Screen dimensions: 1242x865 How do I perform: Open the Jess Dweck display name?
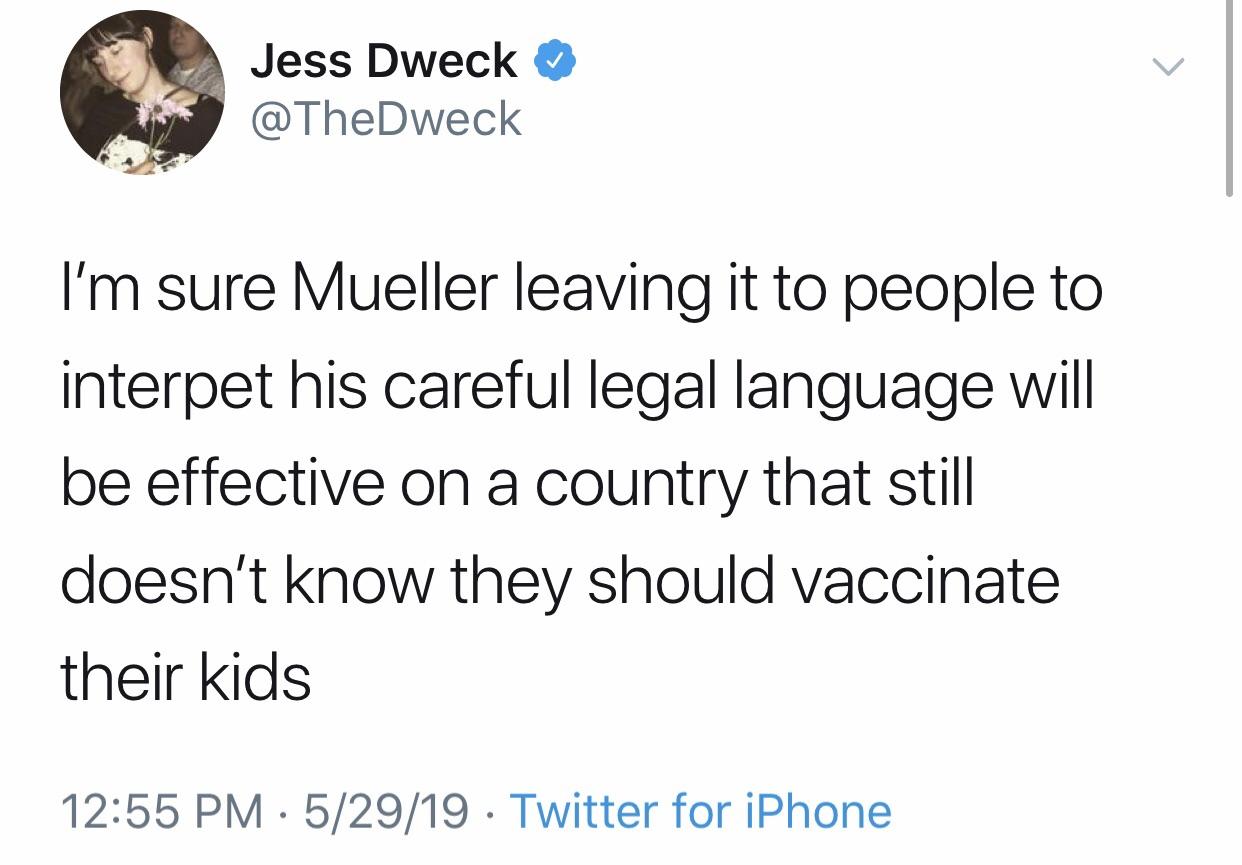[x=383, y=63]
